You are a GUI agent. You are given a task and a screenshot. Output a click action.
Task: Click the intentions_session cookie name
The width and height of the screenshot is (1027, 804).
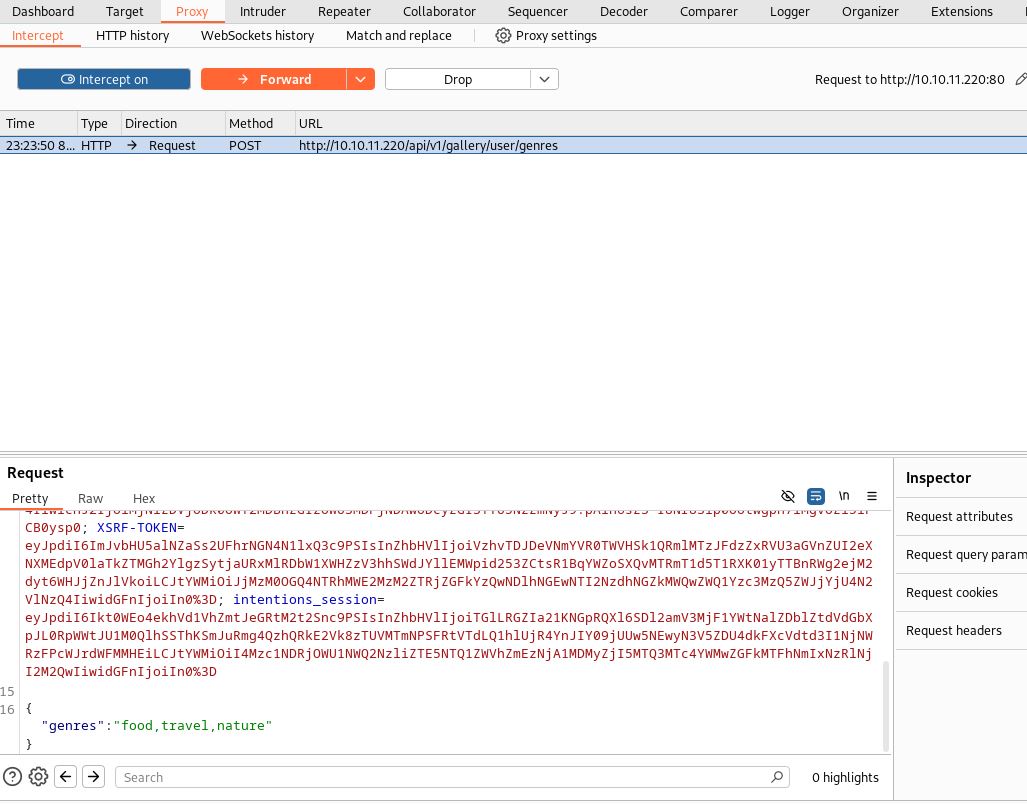click(305, 600)
